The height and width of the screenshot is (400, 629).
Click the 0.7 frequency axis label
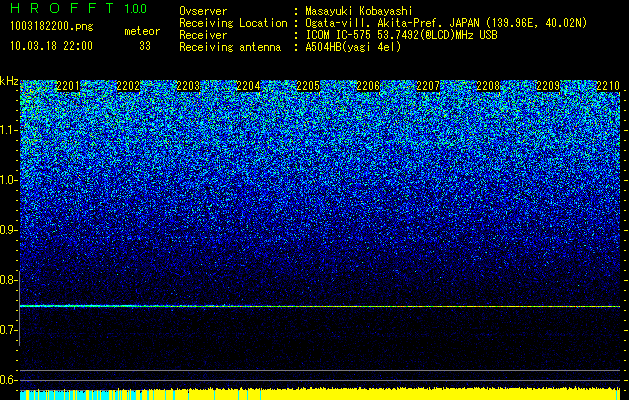point(8,330)
